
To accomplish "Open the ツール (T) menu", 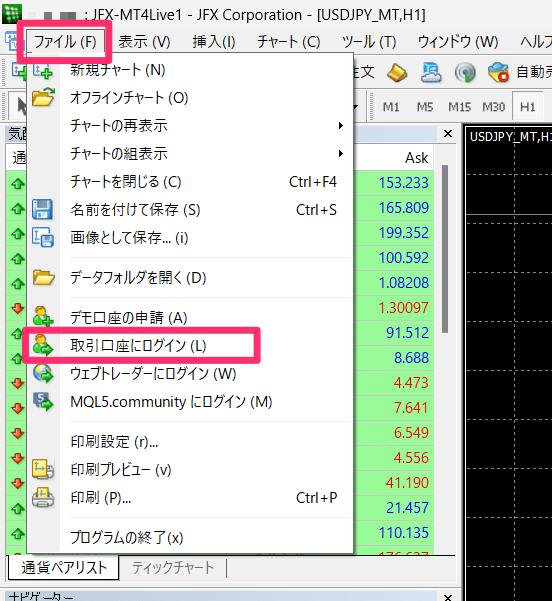I will (369, 42).
